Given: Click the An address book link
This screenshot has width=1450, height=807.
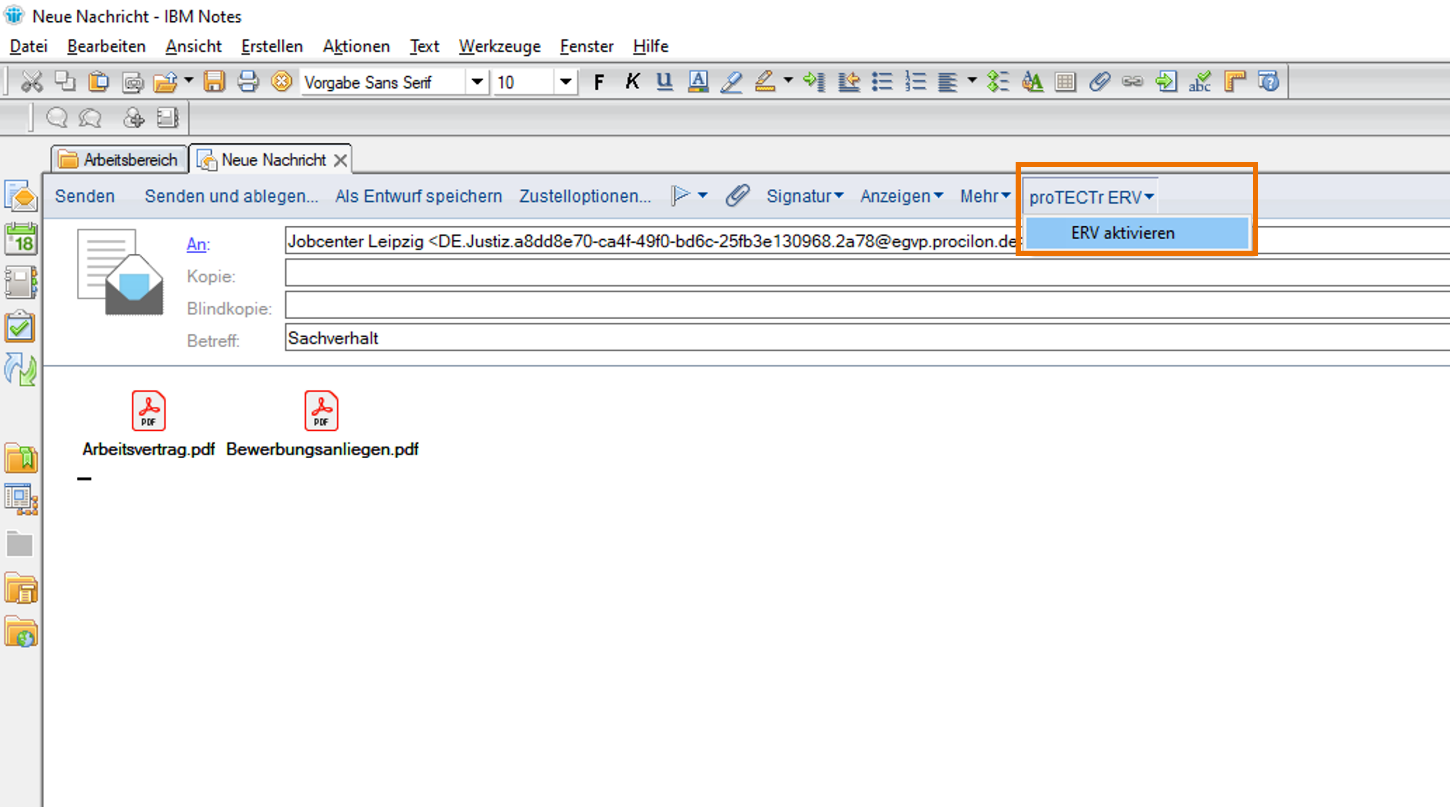Looking at the screenshot, I should tap(198, 243).
